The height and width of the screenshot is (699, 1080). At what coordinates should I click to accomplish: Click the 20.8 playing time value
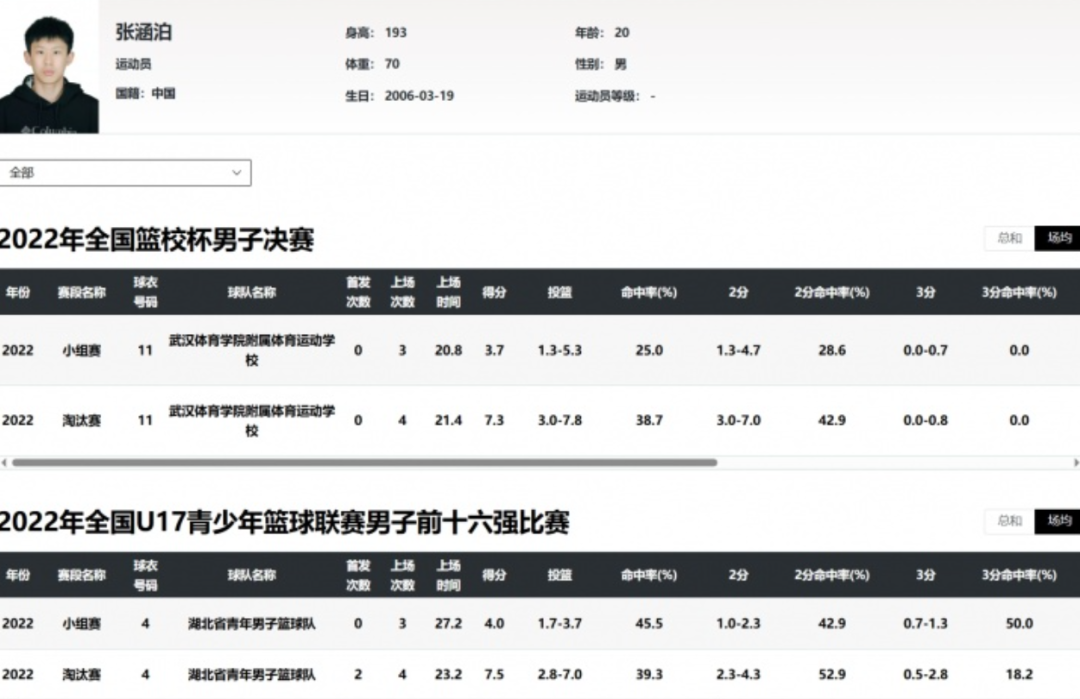(x=448, y=350)
